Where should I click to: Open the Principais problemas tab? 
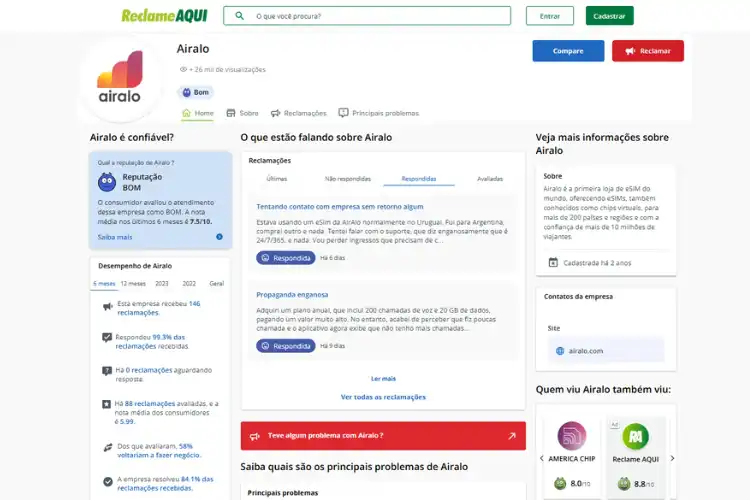coord(378,113)
